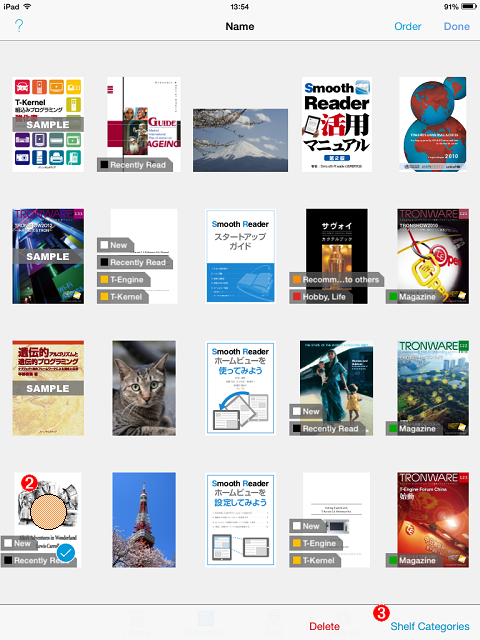Select the Tokyo Tower photo book
The image size is (480, 640).
[144, 520]
